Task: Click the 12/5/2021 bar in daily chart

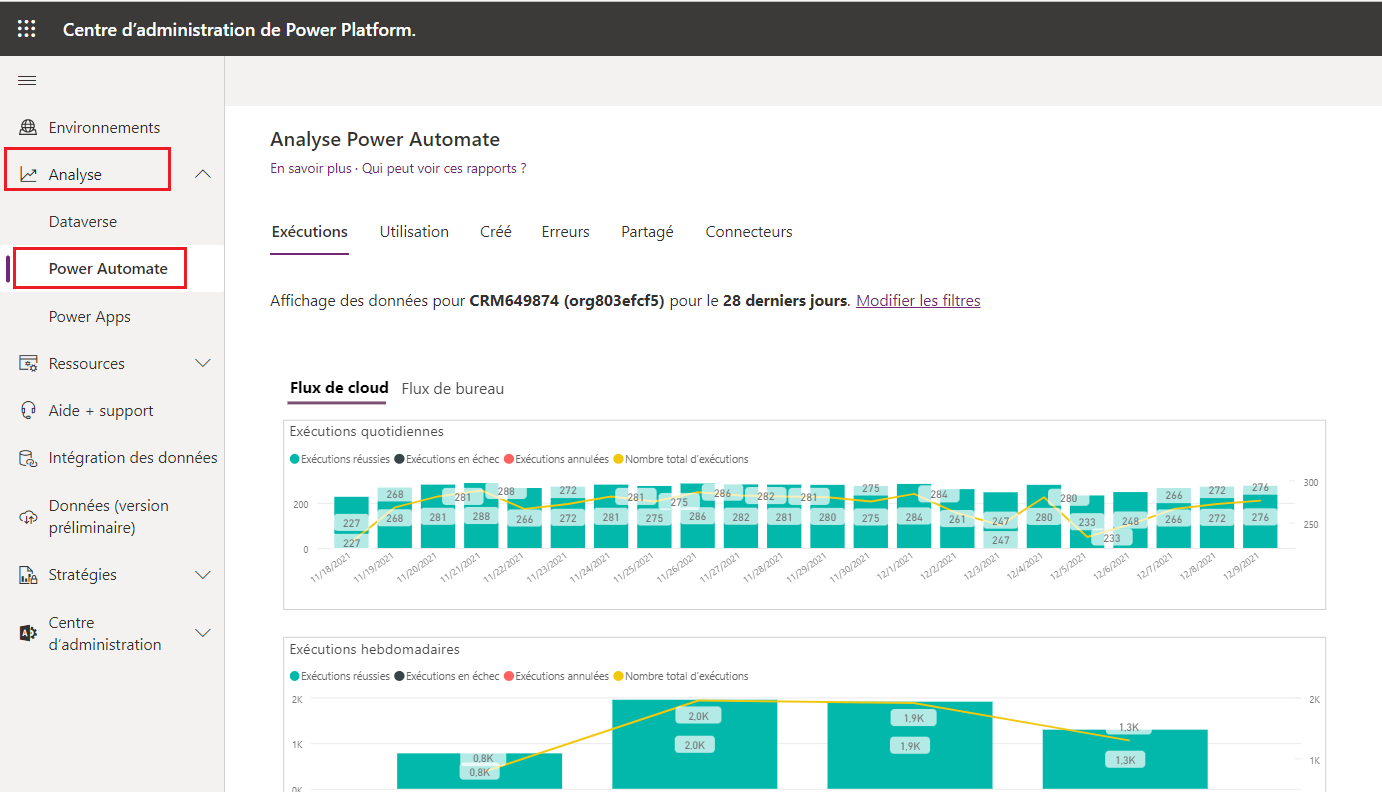Action: click(x=1087, y=522)
